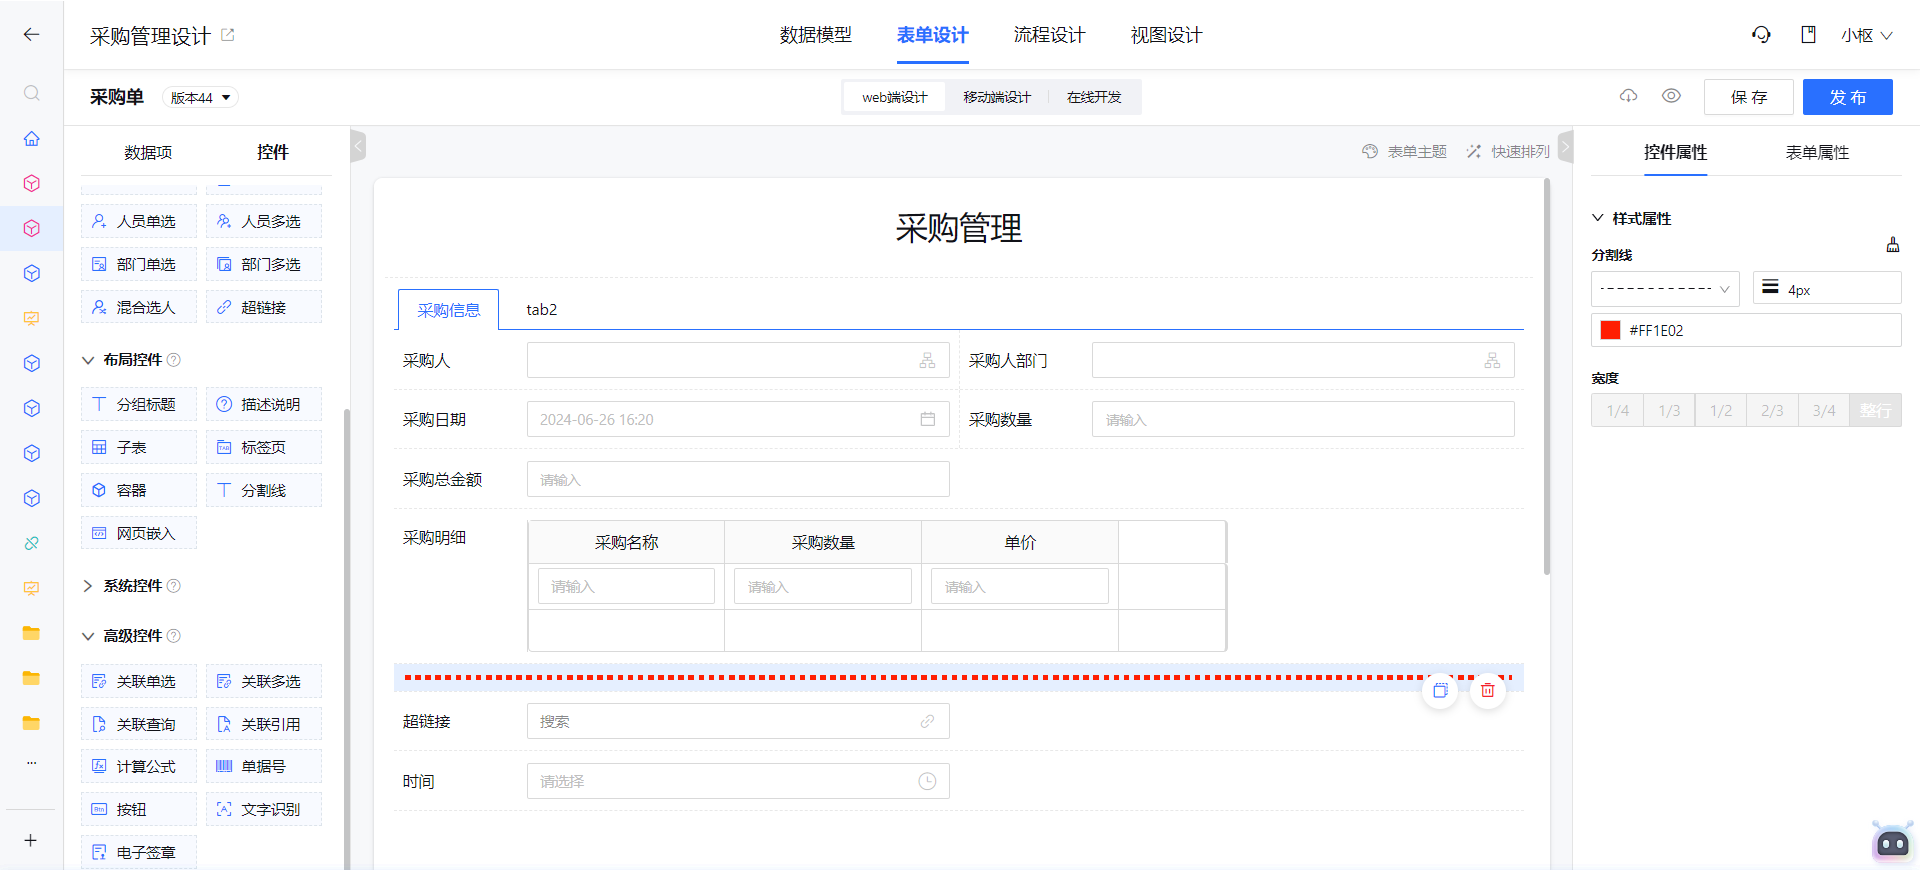The height and width of the screenshot is (870, 1920).
Task: Add new item with plus icon
Action: click(x=31, y=840)
